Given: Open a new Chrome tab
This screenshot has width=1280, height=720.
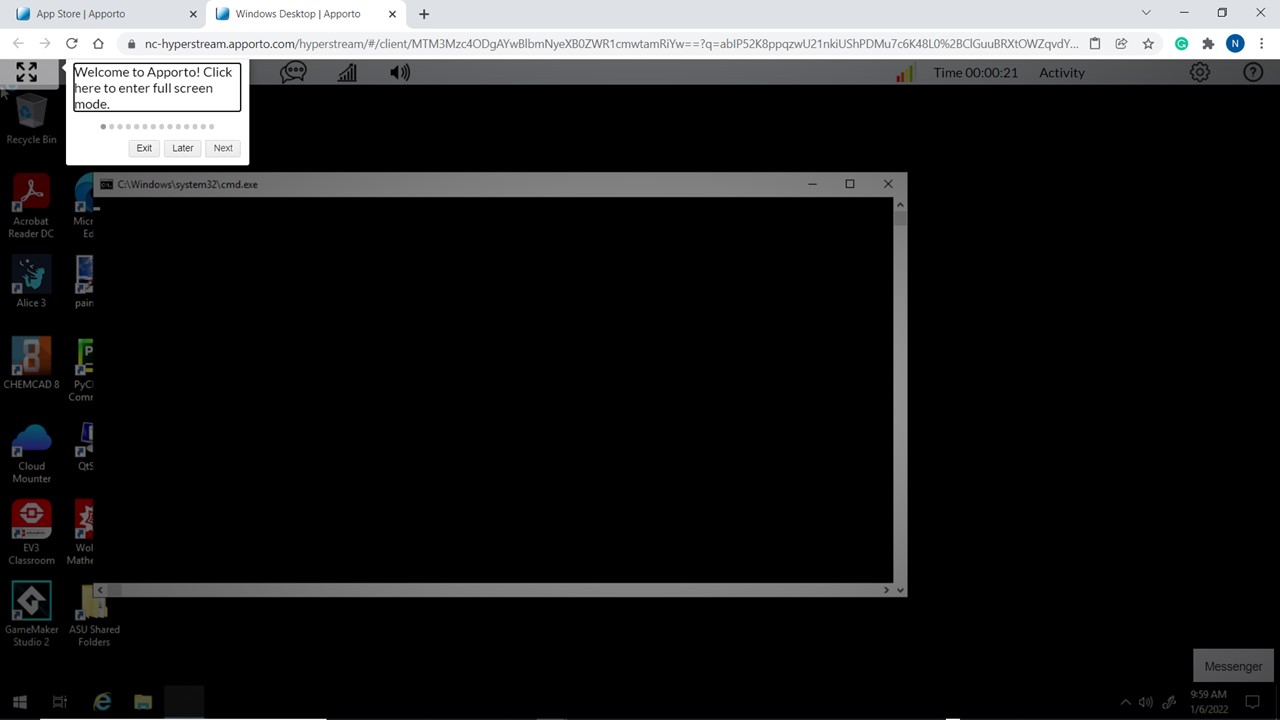Looking at the screenshot, I should click(424, 14).
